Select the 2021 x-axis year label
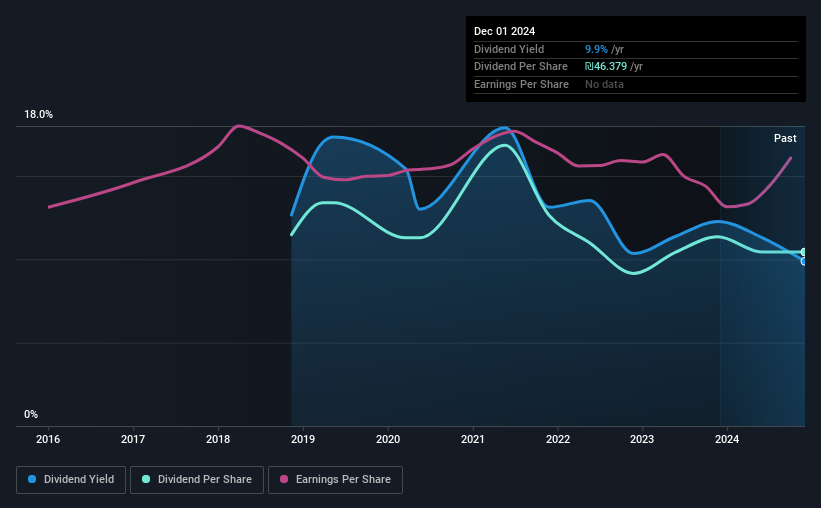Image resolution: width=821 pixels, height=508 pixels. (x=473, y=439)
